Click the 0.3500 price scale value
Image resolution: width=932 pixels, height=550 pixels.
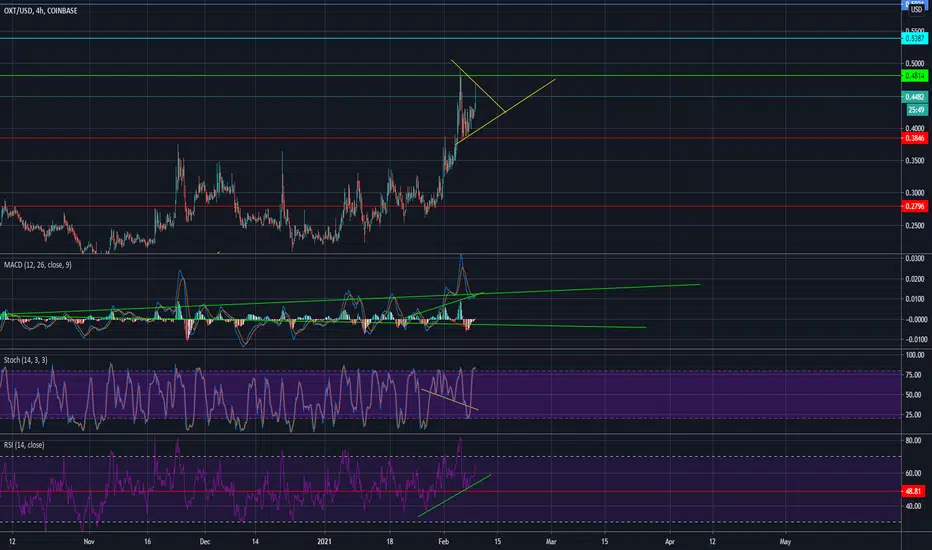[x=914, y=161]
